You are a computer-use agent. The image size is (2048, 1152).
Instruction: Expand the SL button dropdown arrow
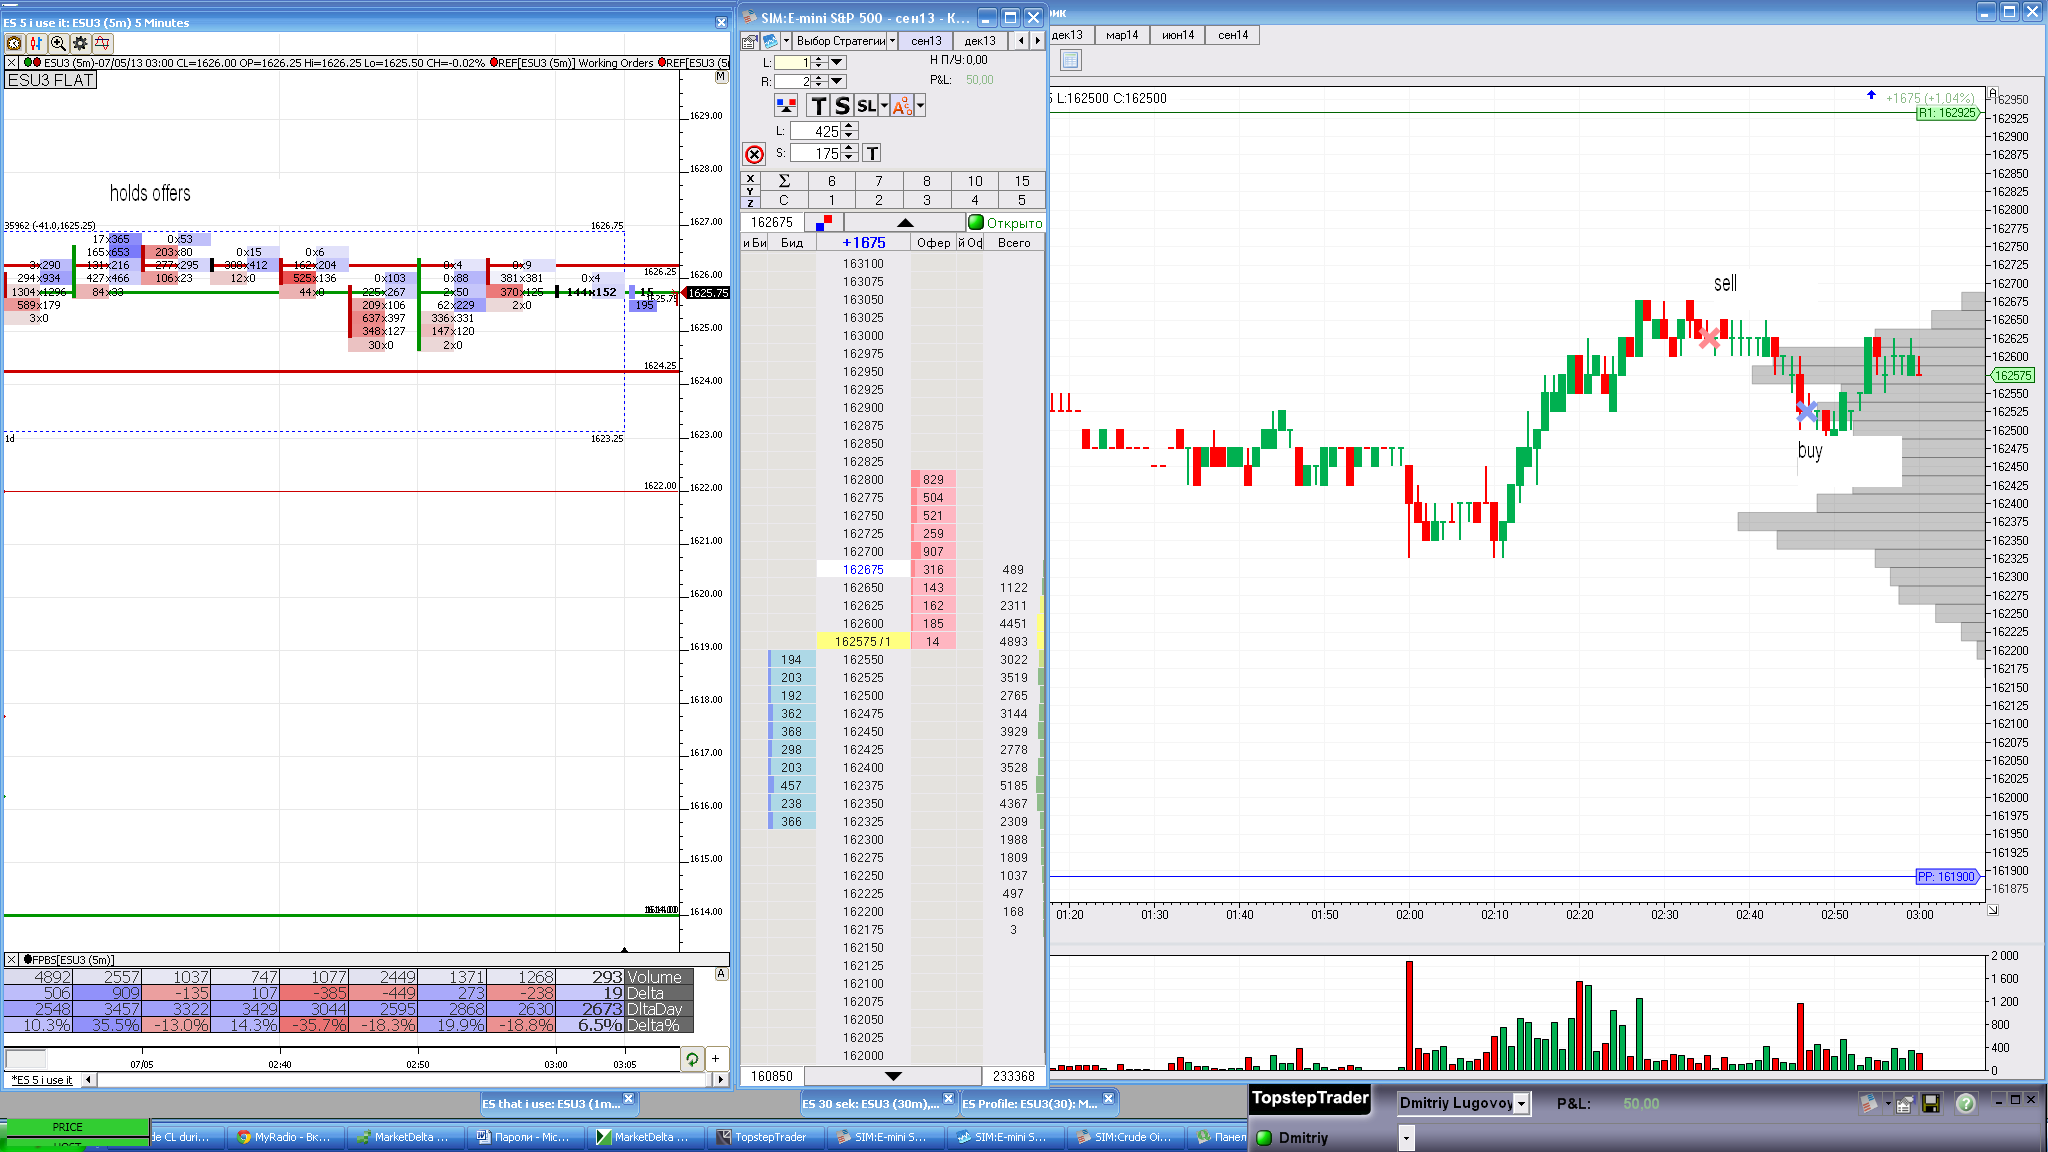[884, 106]
